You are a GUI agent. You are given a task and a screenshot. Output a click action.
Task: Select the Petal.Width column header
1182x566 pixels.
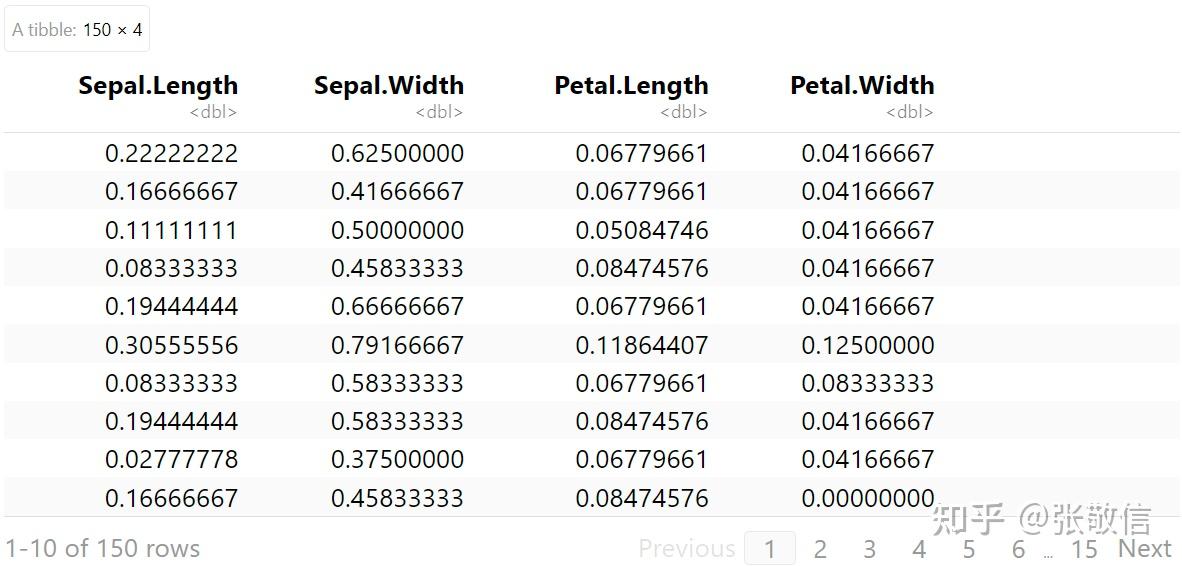[x=862, y=86]
